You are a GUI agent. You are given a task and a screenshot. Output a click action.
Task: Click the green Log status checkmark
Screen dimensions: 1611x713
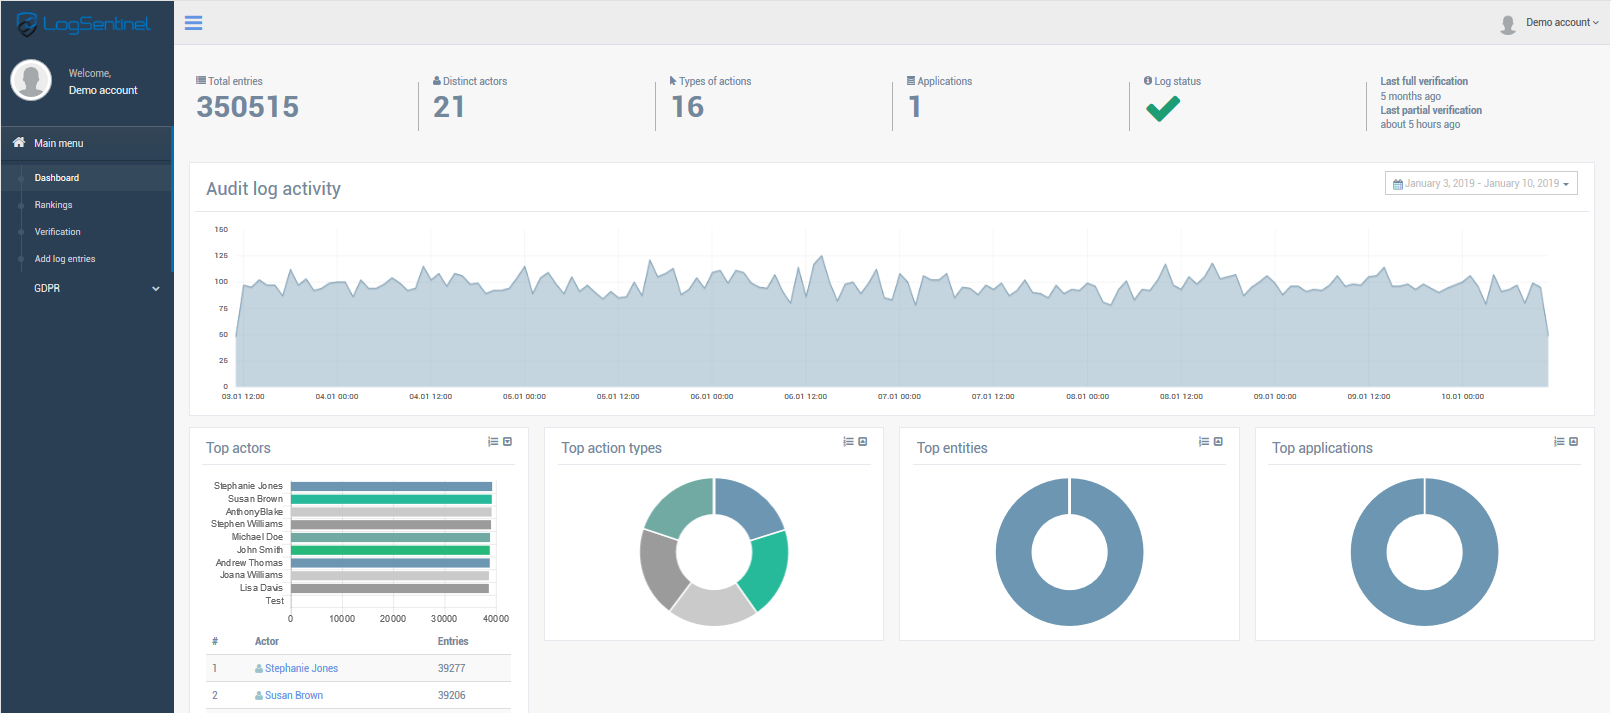click(x=1163, y=108)
